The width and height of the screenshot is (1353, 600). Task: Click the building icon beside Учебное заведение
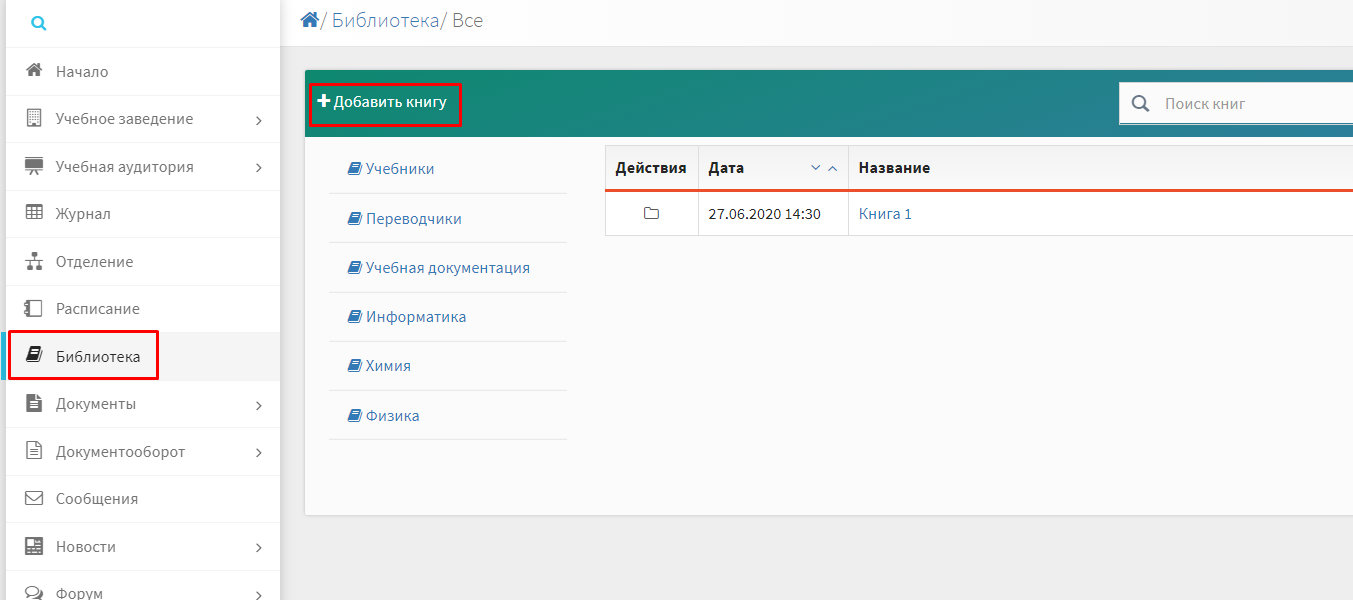34,118
